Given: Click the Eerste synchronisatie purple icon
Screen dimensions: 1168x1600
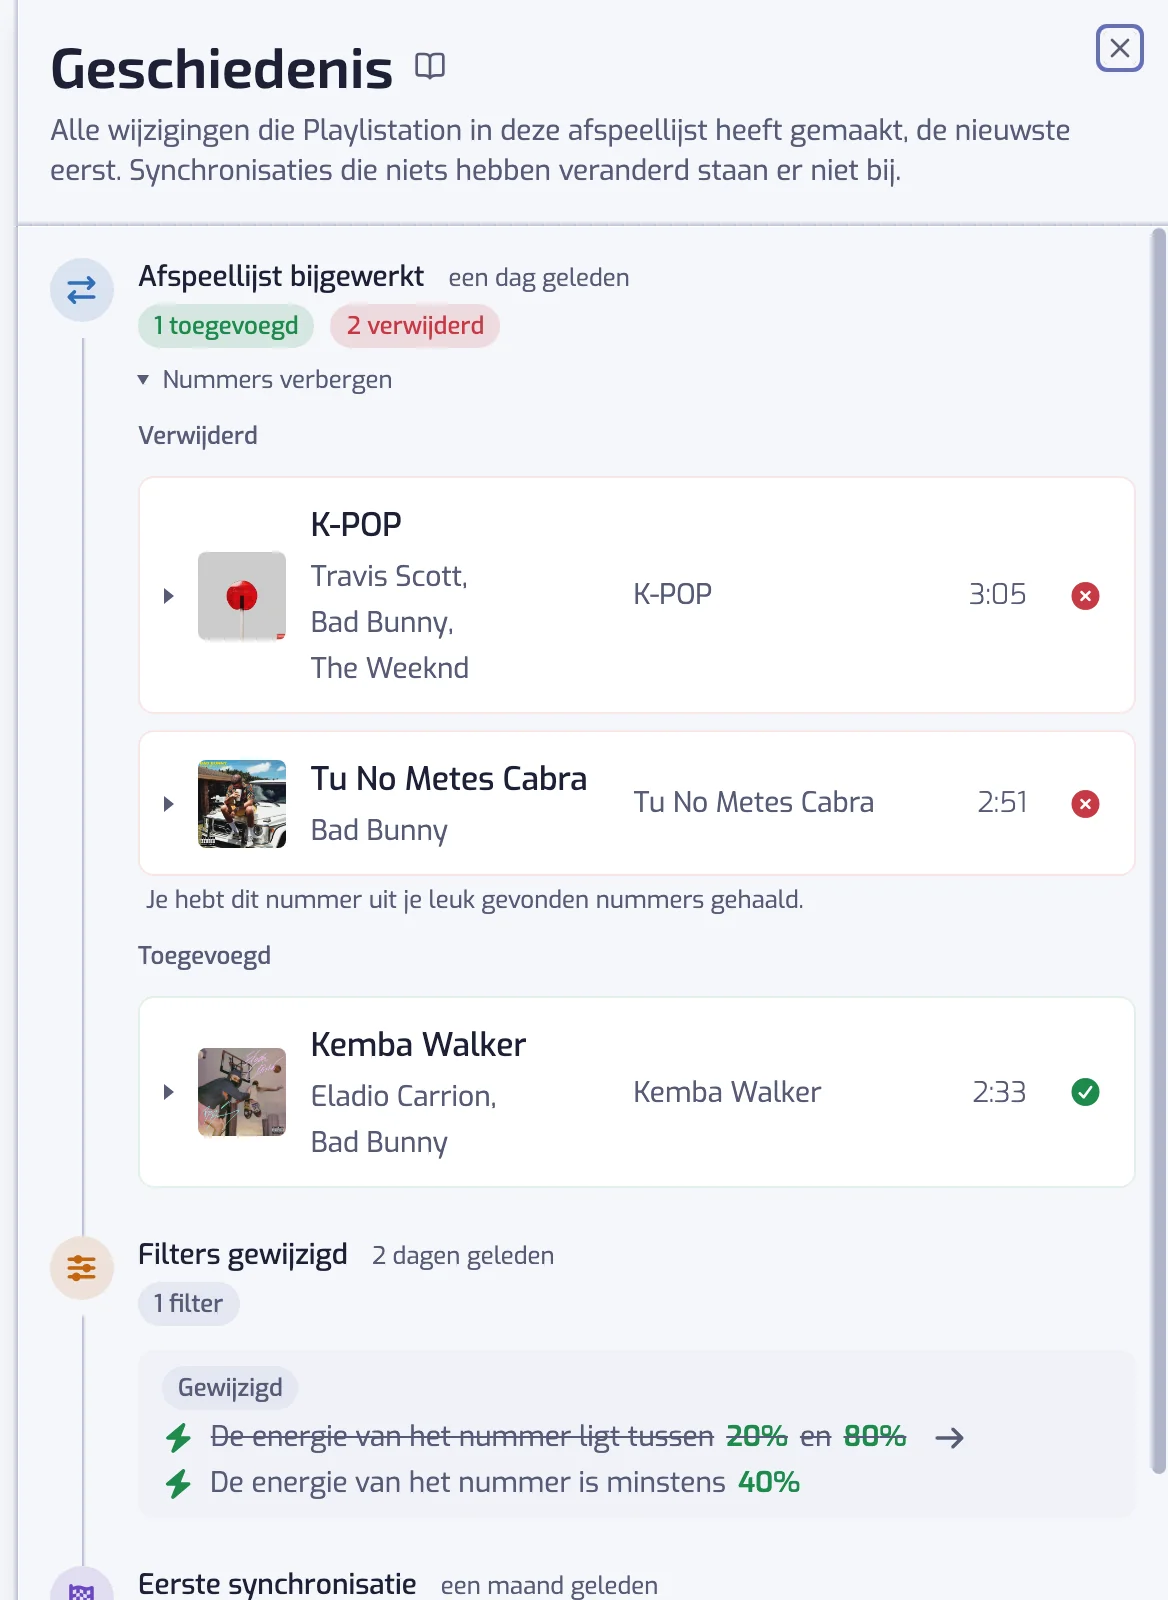Looking at the screenshot, I should click(82, 1585).
